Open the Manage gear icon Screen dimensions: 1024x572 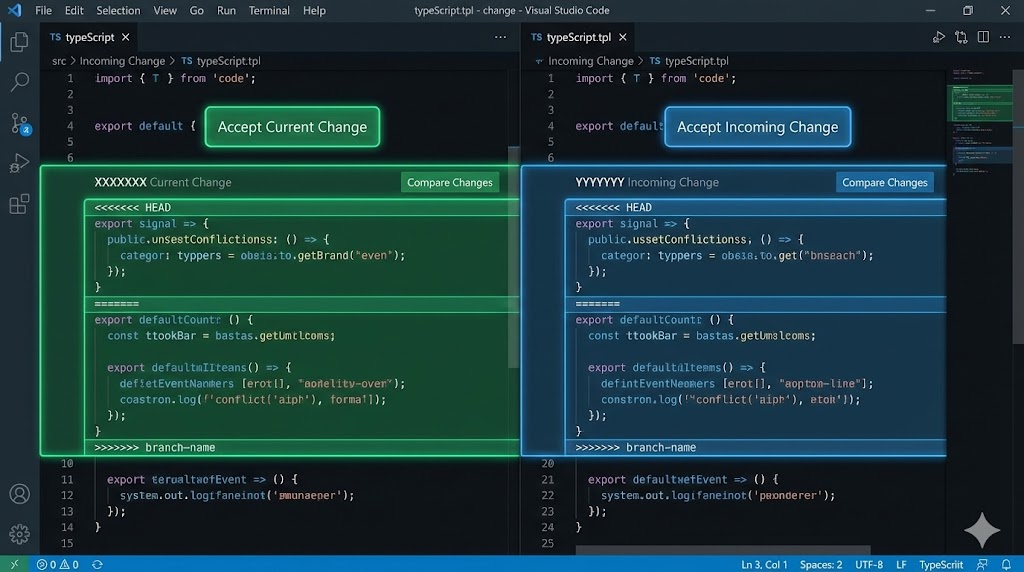pos(19,534)
